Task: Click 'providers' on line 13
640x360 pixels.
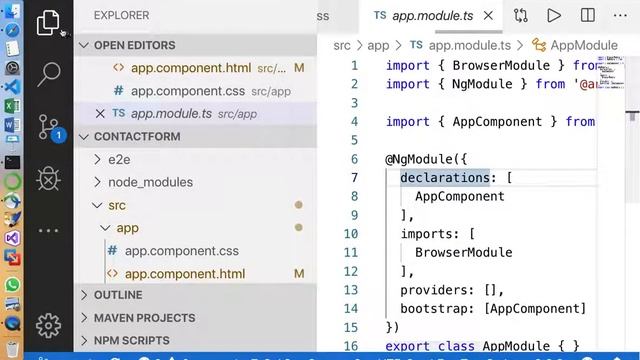Action: tap(433, 290)
